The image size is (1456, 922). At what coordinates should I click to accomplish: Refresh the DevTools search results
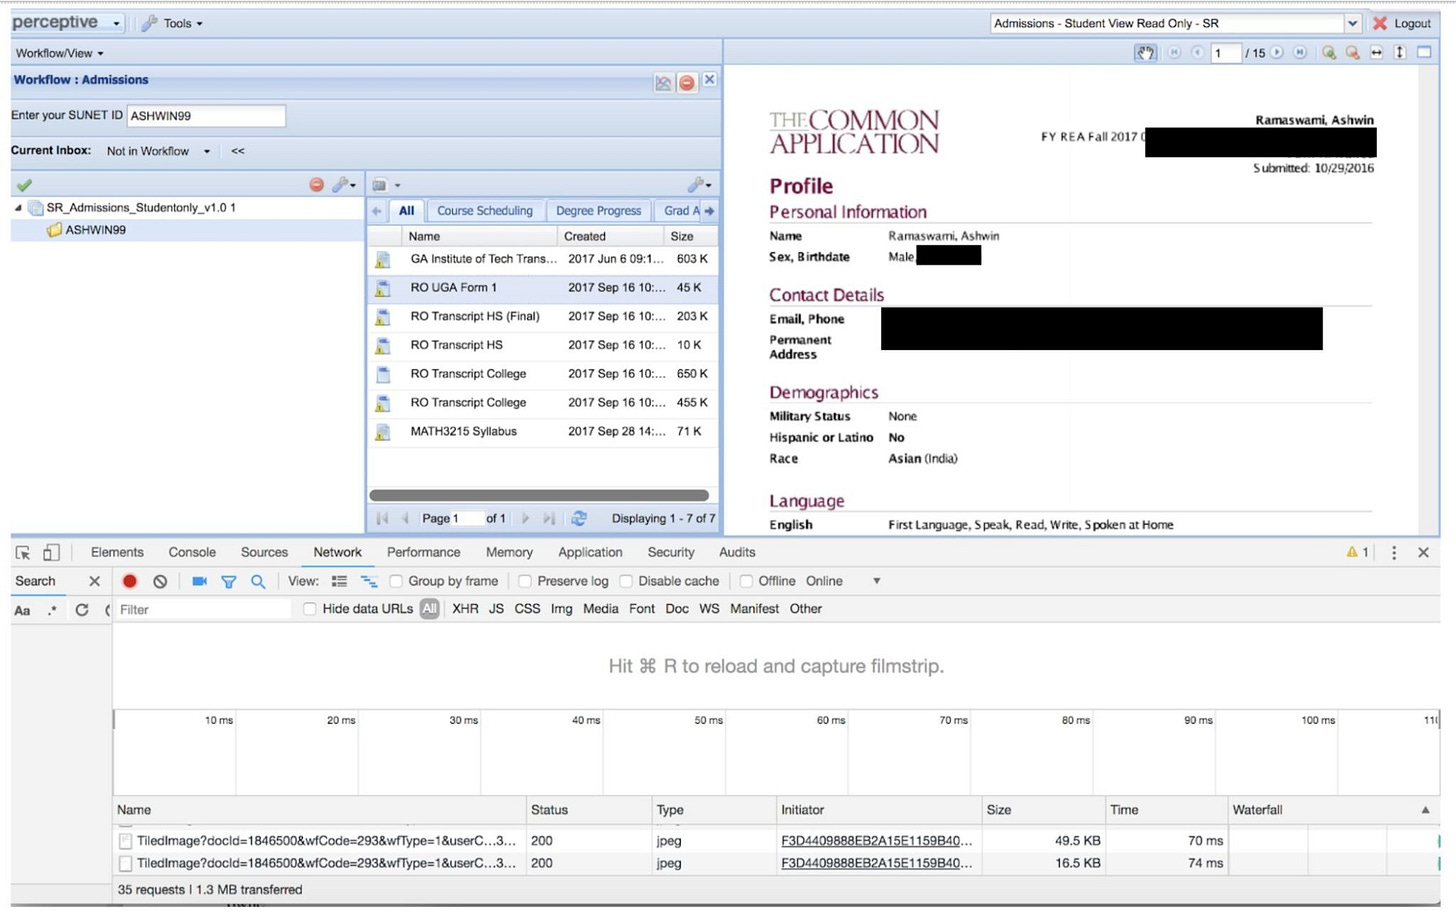coord(82,609)
